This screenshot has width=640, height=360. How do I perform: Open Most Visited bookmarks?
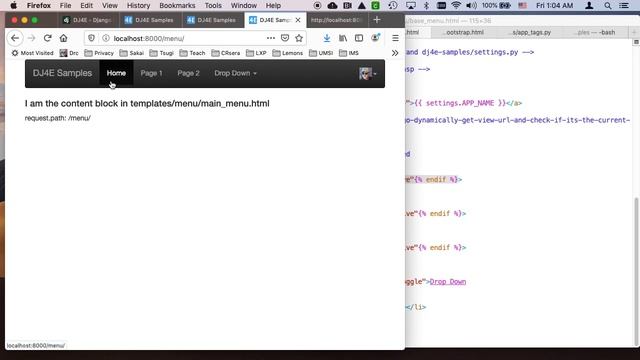point(33,53)
